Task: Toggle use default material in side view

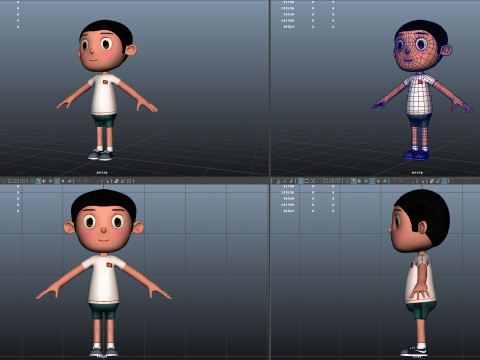Action: tap(359, 181)
